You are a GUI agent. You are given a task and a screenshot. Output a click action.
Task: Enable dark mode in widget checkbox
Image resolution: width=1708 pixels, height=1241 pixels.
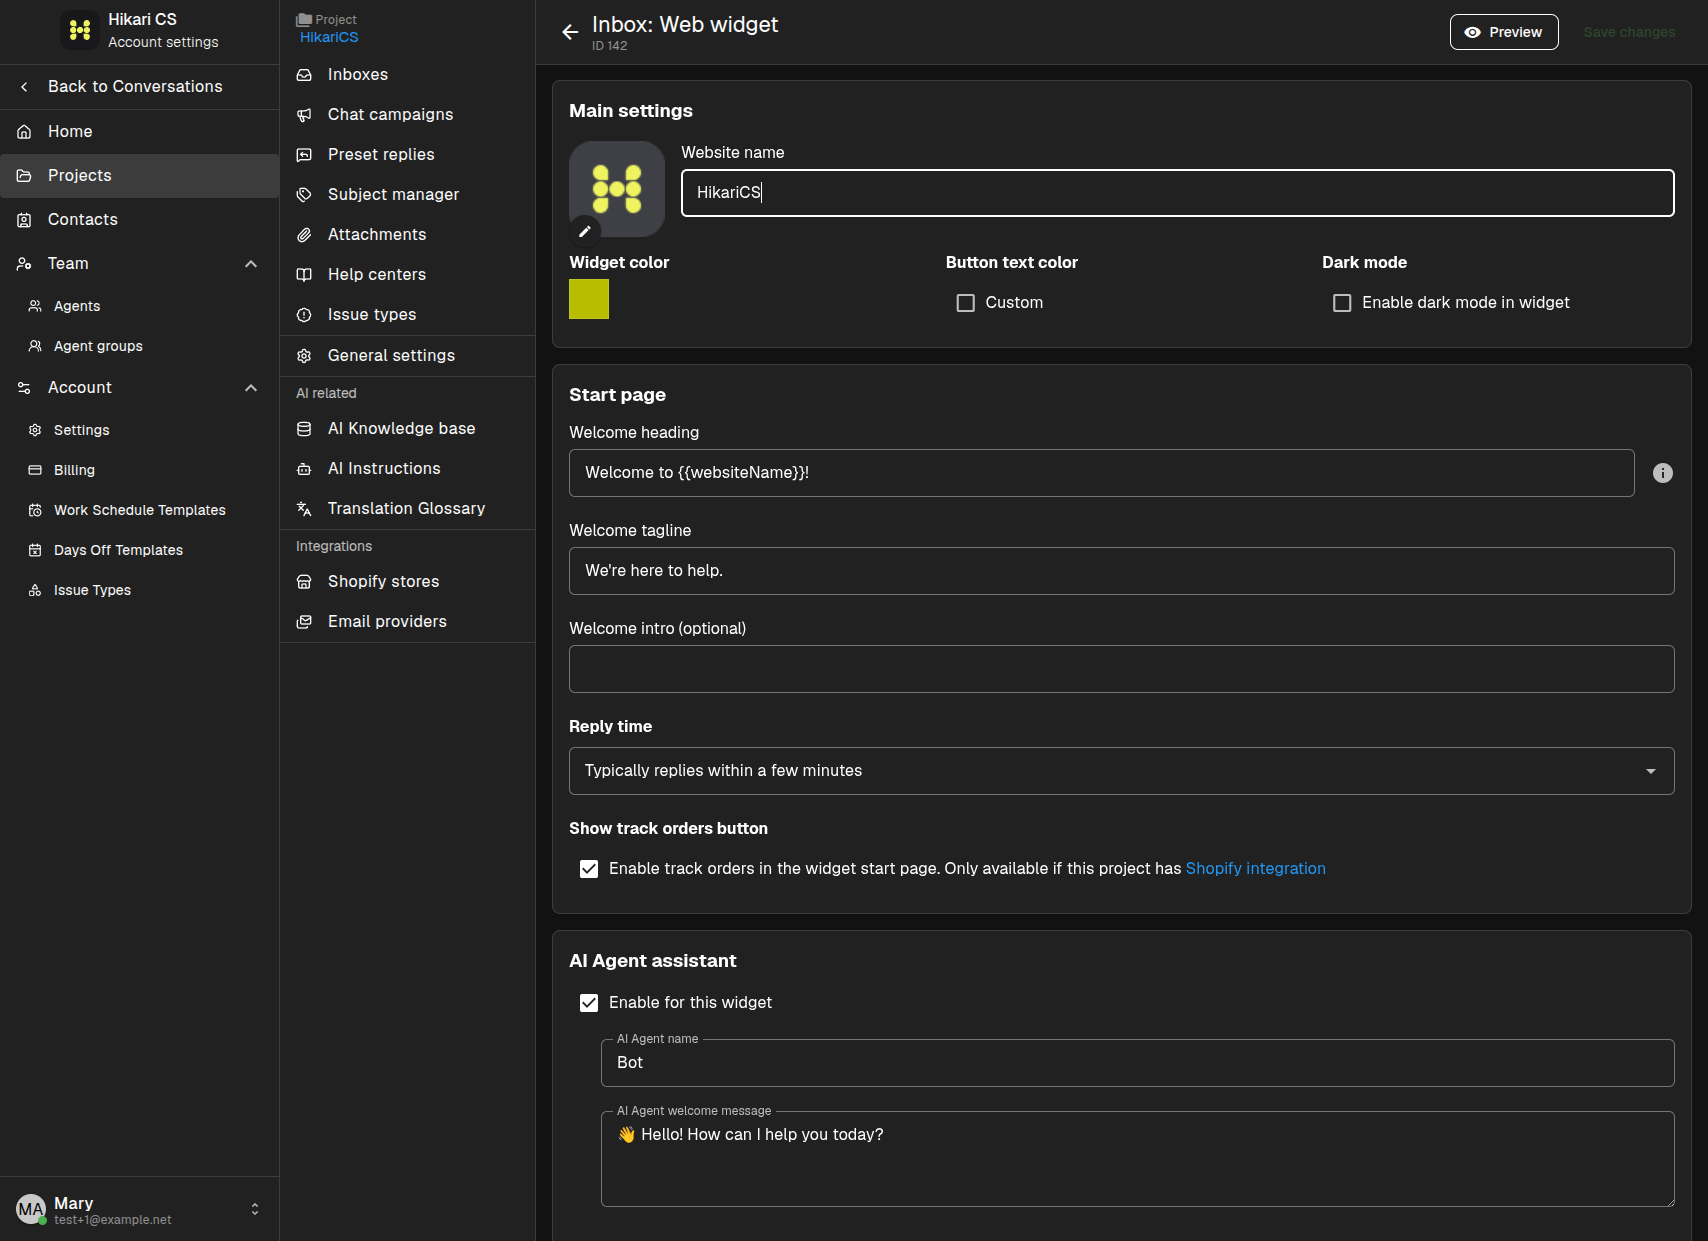pos(1342,303)
